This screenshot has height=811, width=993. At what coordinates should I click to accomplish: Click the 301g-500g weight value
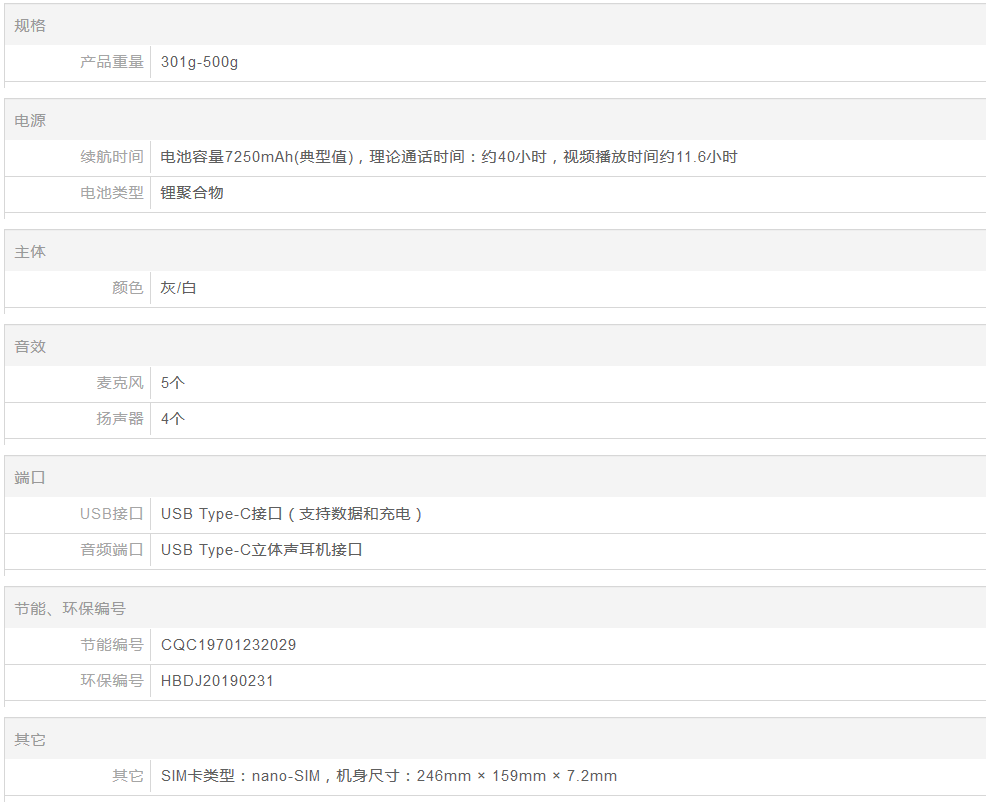tap(199, 62)
